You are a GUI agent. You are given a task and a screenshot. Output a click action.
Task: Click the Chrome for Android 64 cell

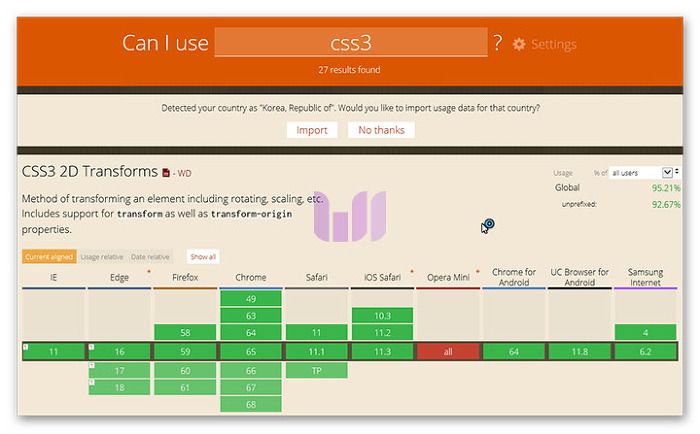pyautogui.click(x=514, y=351)
